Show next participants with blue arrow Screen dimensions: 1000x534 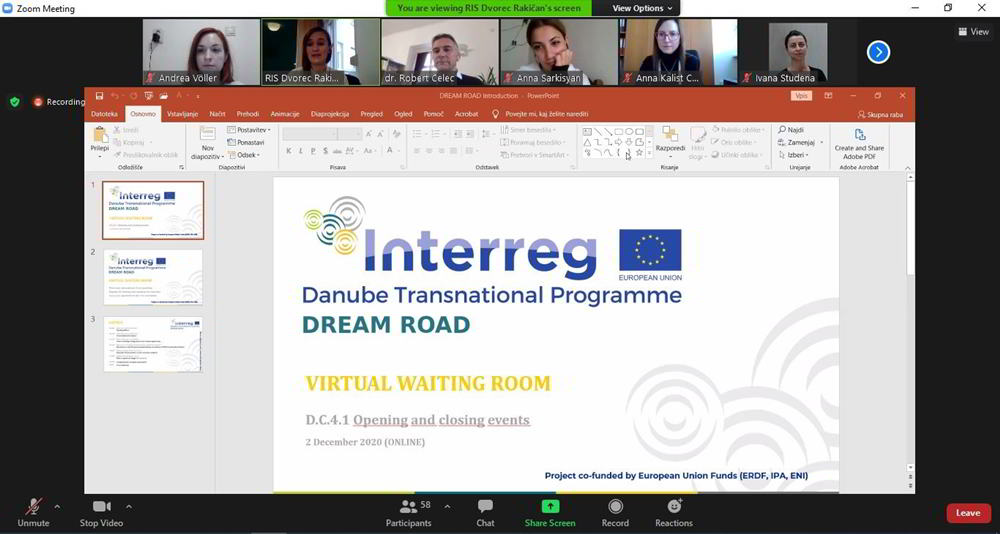pos(878,52)
